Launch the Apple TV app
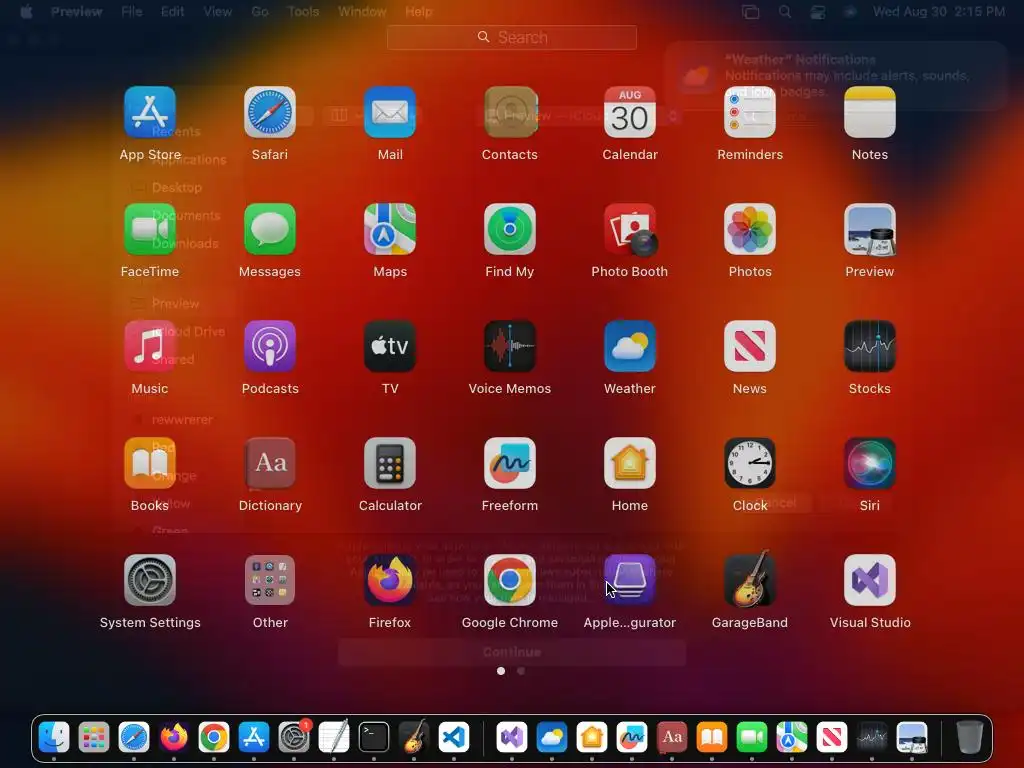The width and height of the screenshot is (1024, 768). pos(390,346)
